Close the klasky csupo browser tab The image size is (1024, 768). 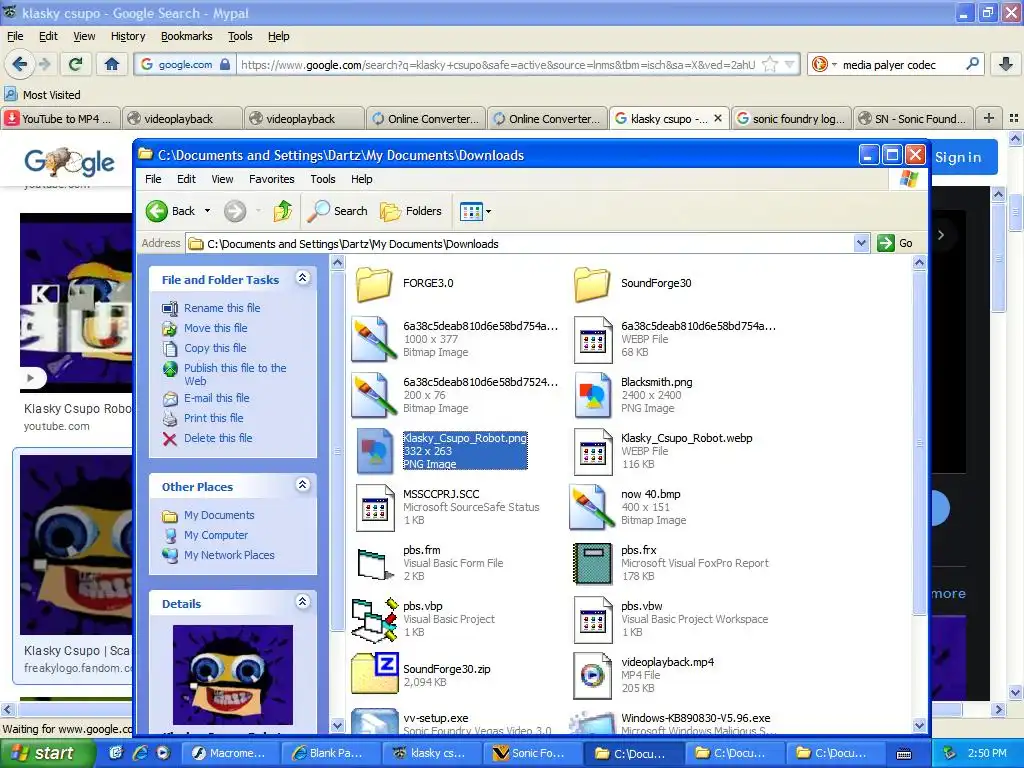(x=718, y=118)
